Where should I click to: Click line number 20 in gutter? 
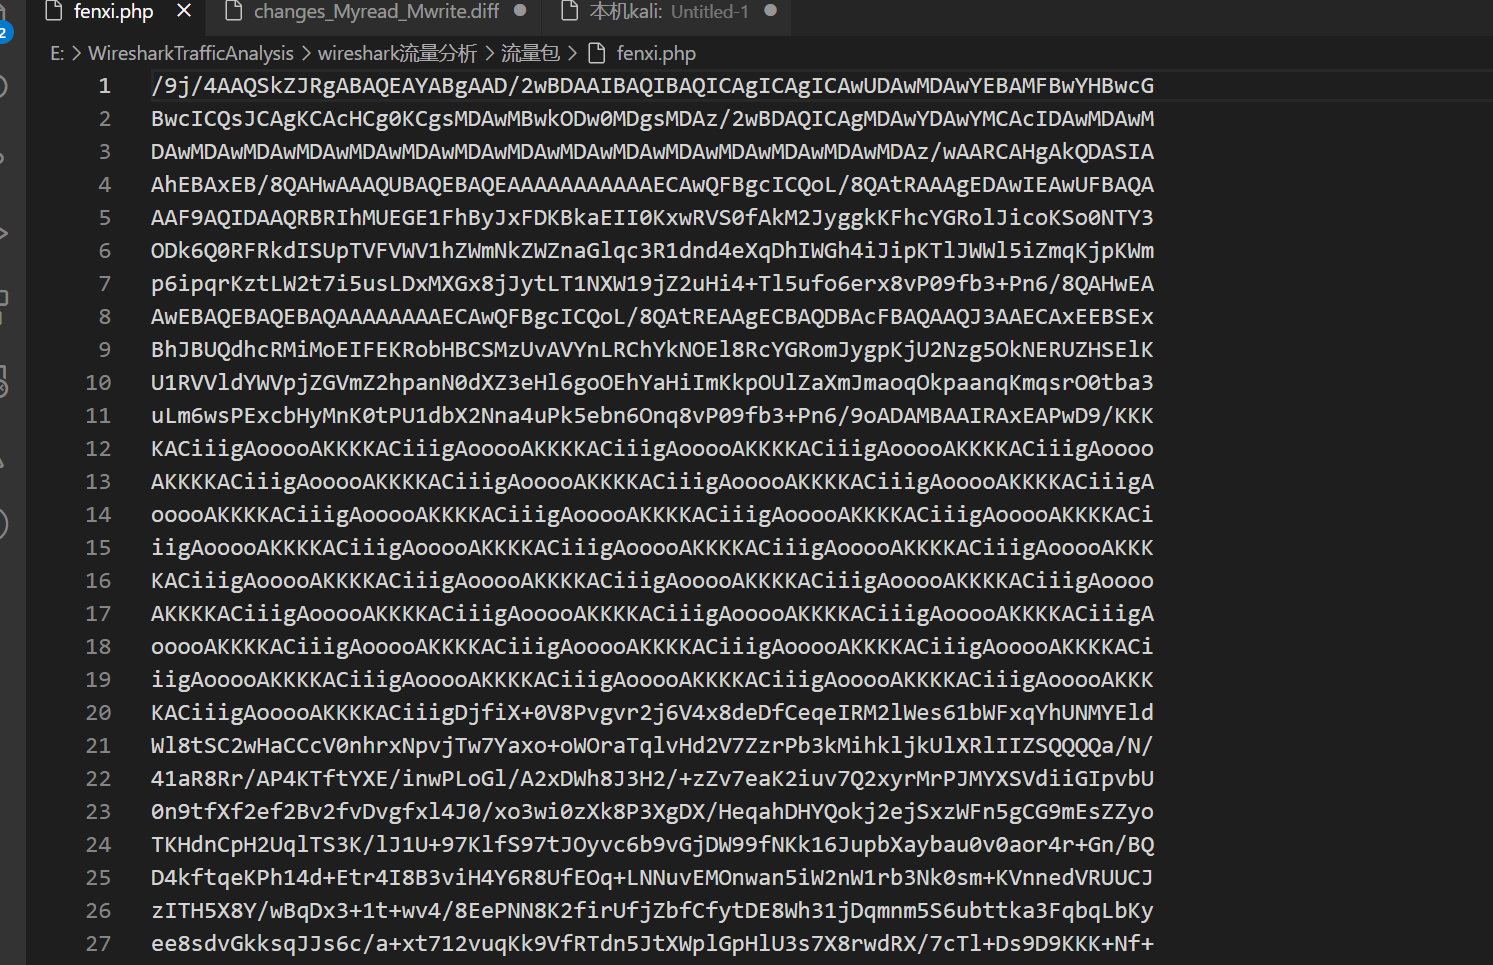click(x=98, y=713)
